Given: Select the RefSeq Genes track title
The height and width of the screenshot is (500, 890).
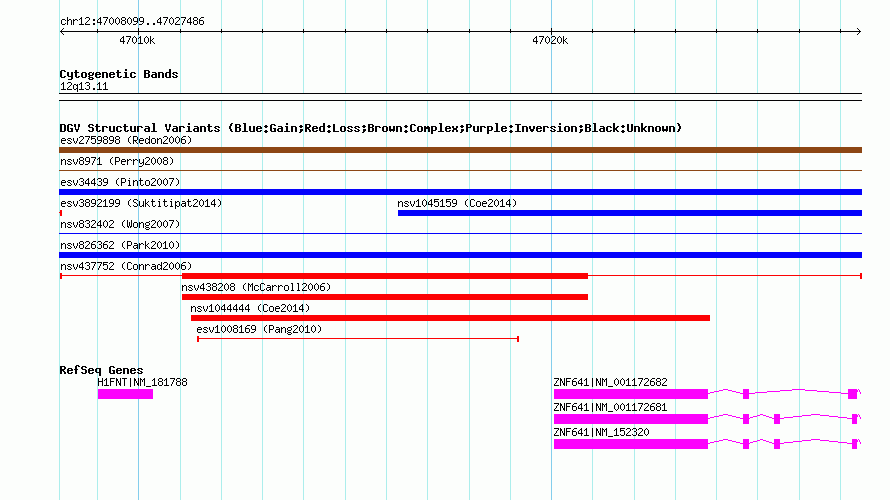Looking at the screenshot, I should (101, 370).
